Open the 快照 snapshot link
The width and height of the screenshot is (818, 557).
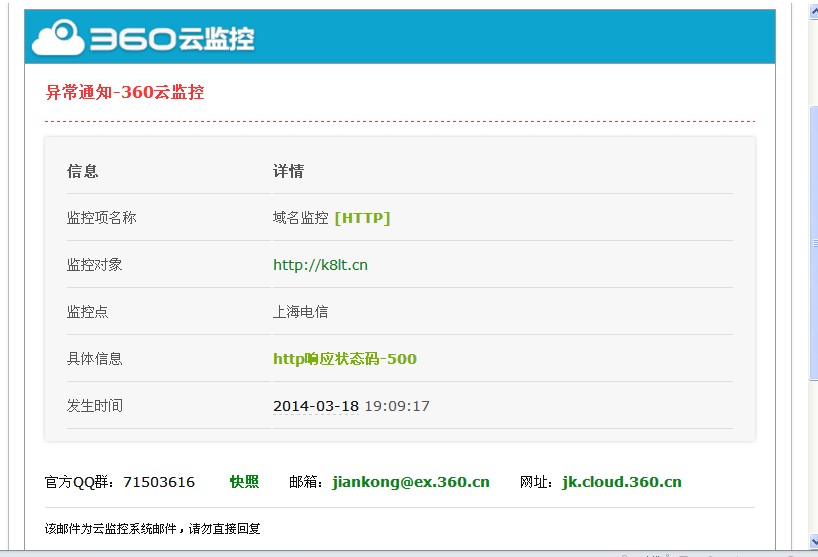pos(244,481)
